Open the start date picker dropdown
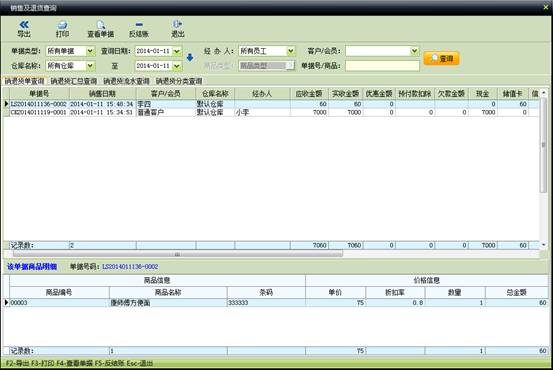 pos(177,51)
